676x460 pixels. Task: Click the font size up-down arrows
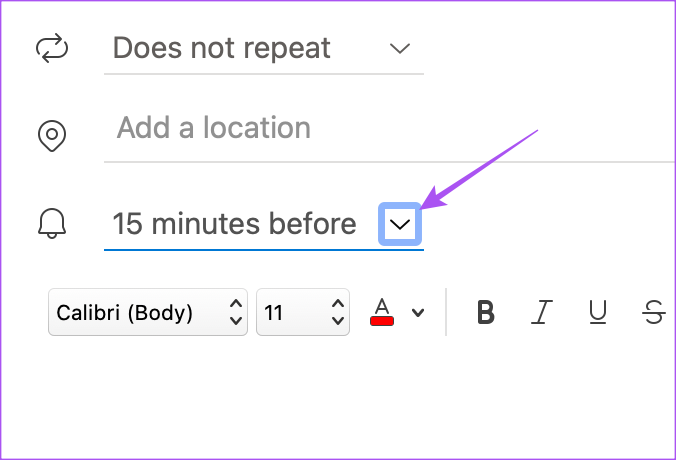point(336,313)
